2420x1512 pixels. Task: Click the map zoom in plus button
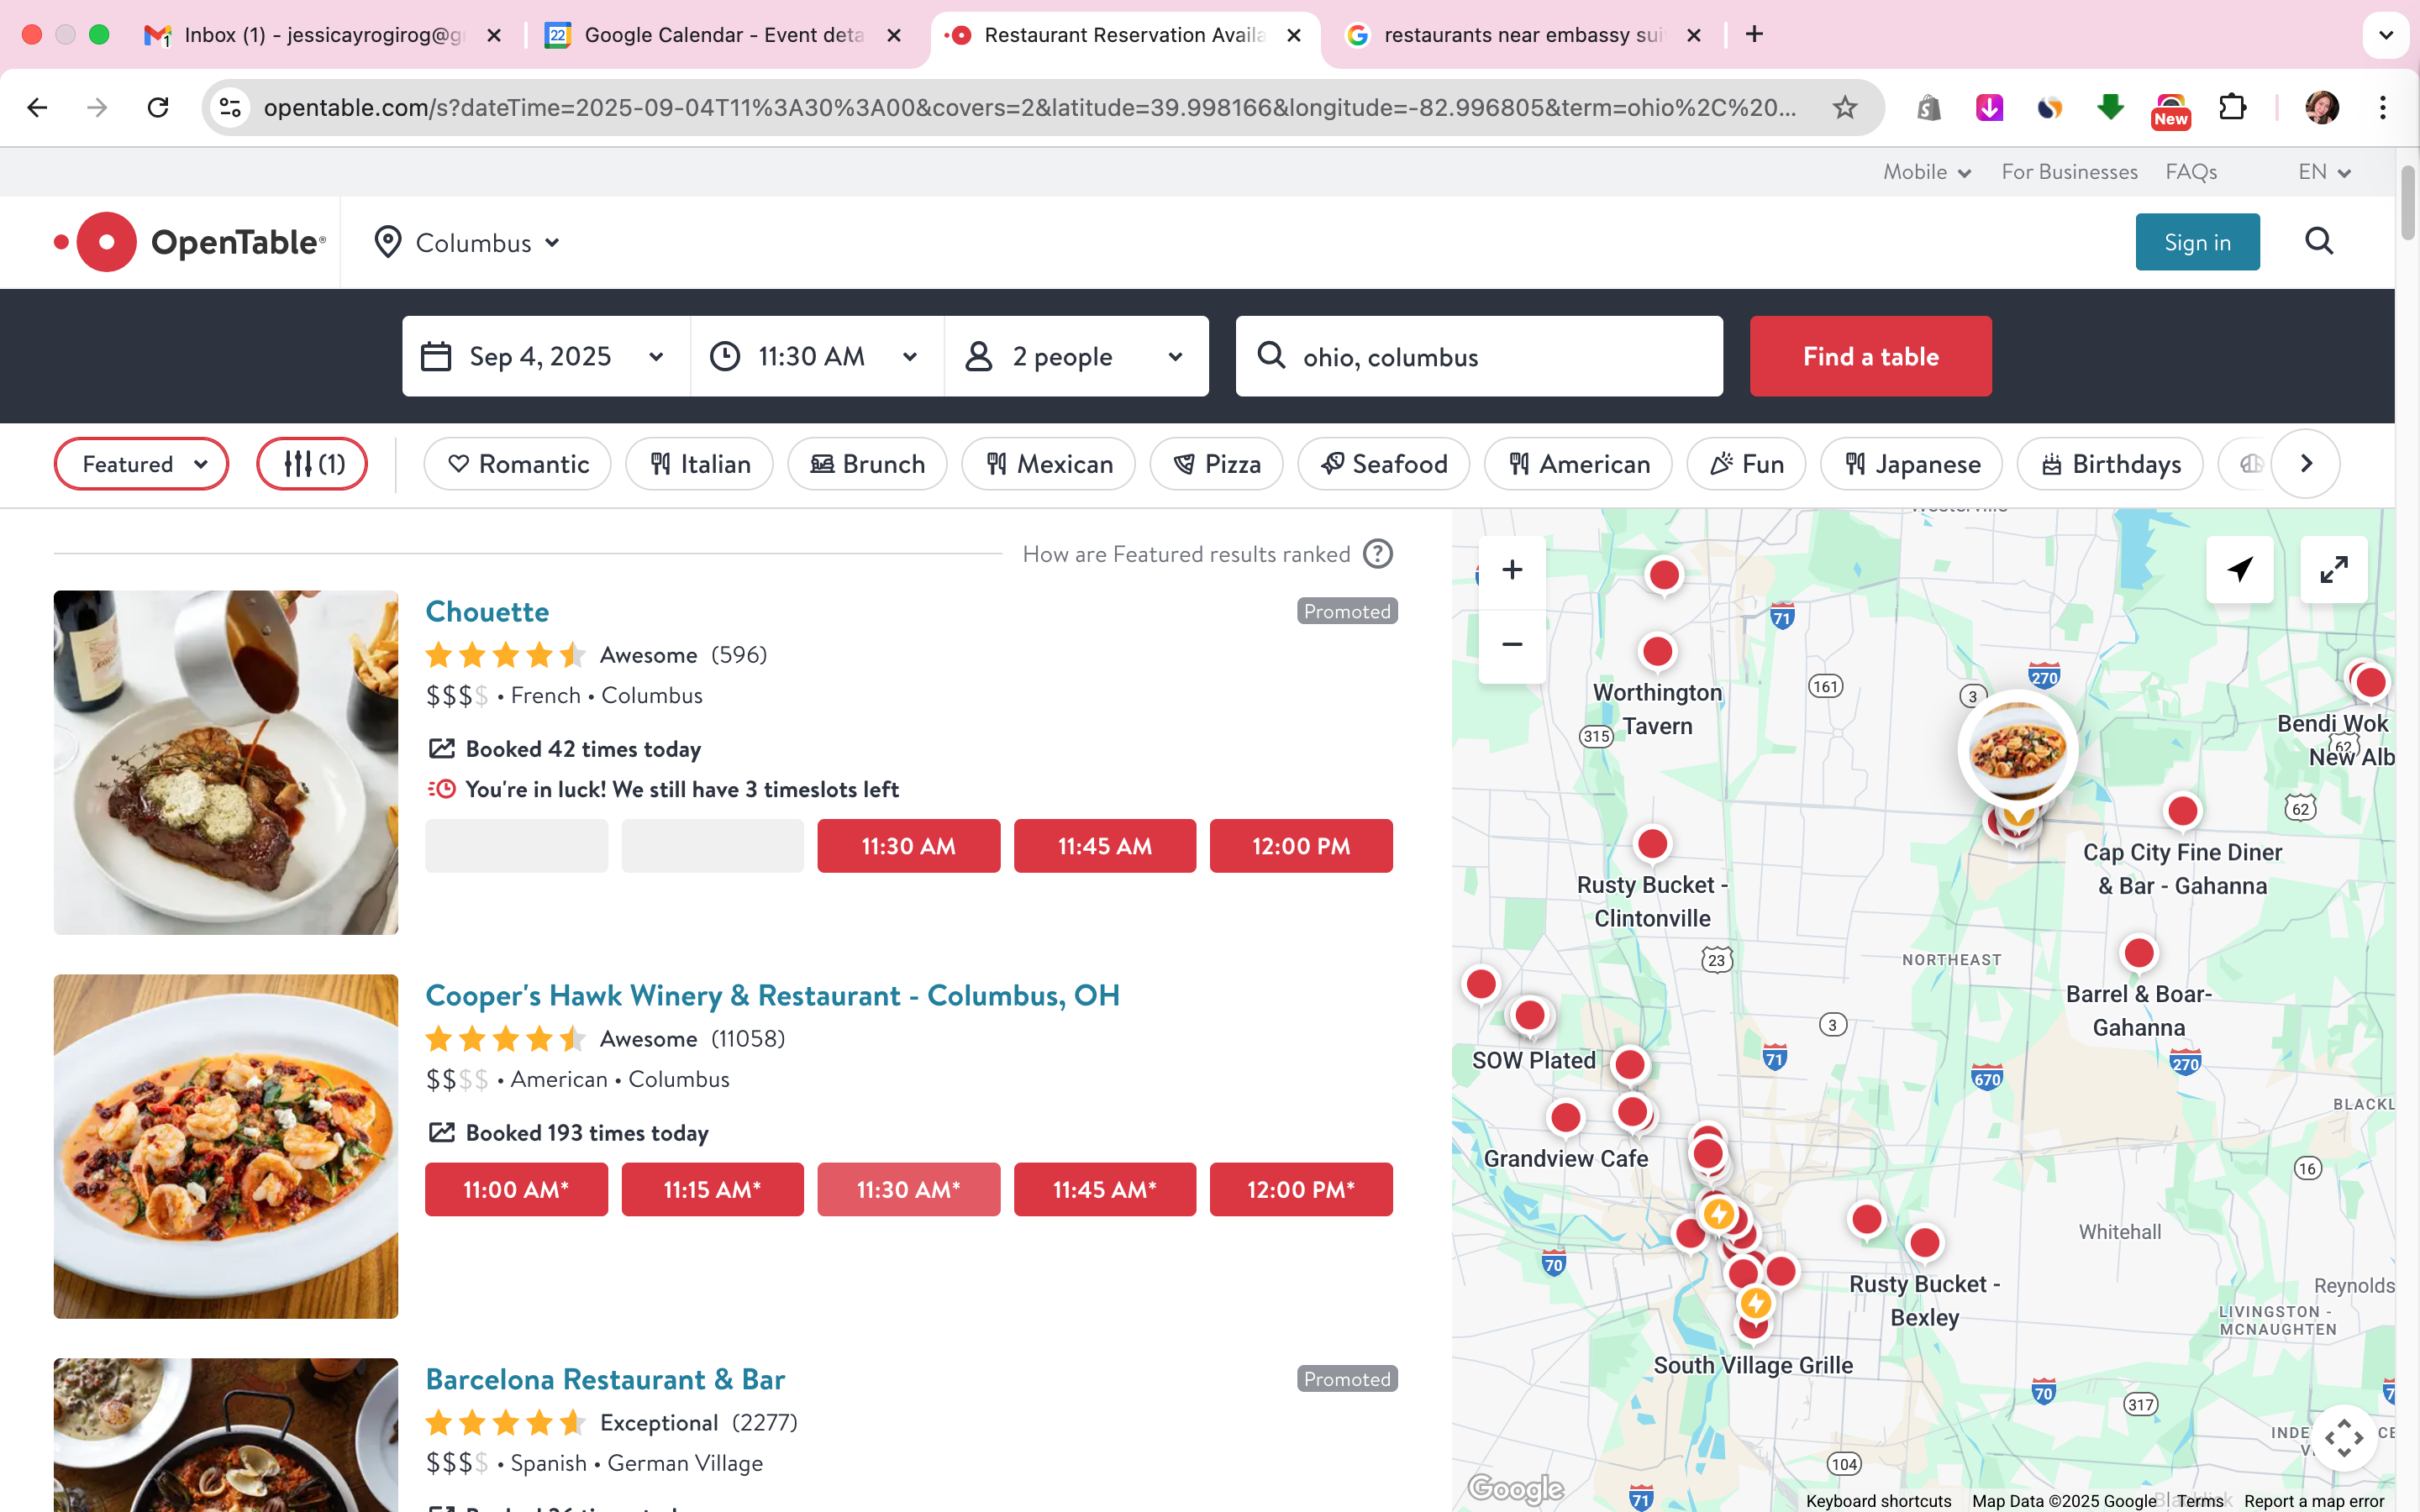(1512, 570)
